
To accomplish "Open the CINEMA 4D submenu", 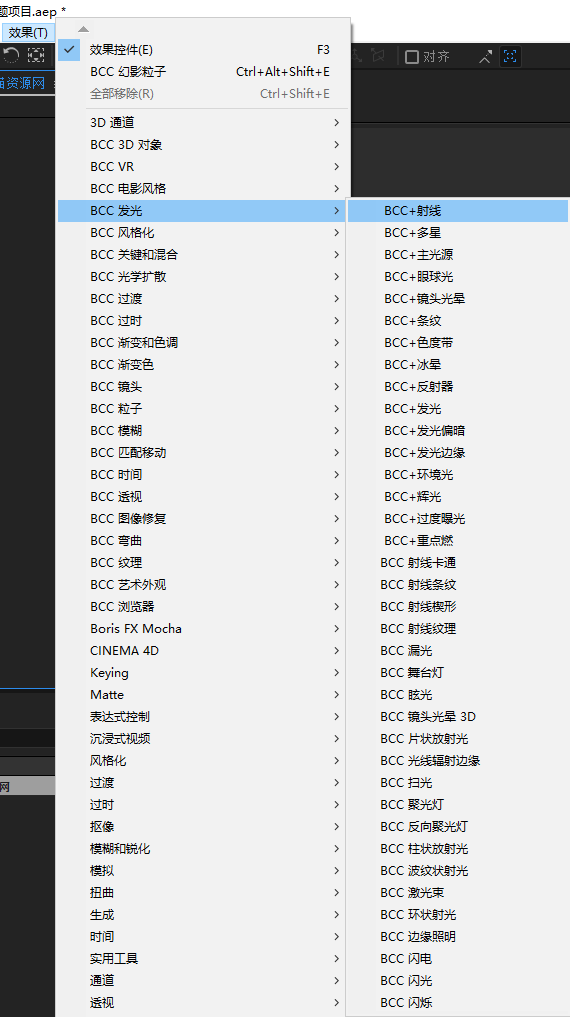I will pyautogui.click(x=204, y=651).
